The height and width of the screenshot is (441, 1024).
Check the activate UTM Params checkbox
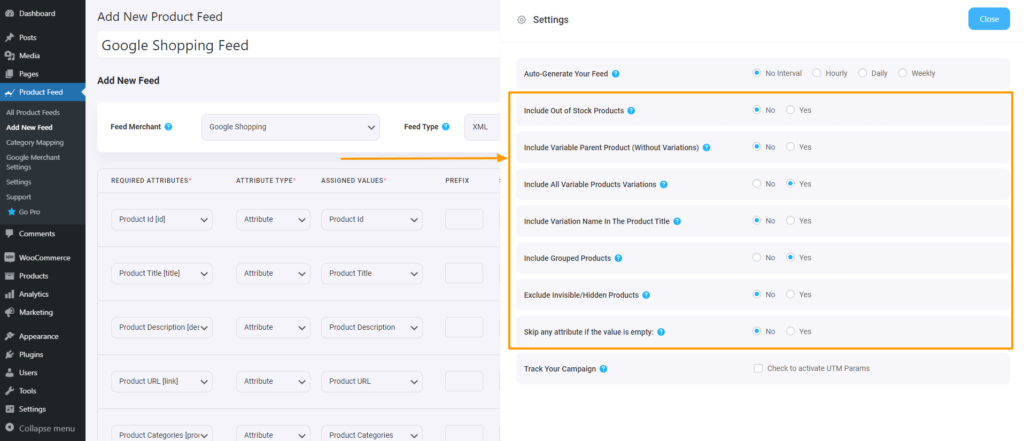coord(758,368)
